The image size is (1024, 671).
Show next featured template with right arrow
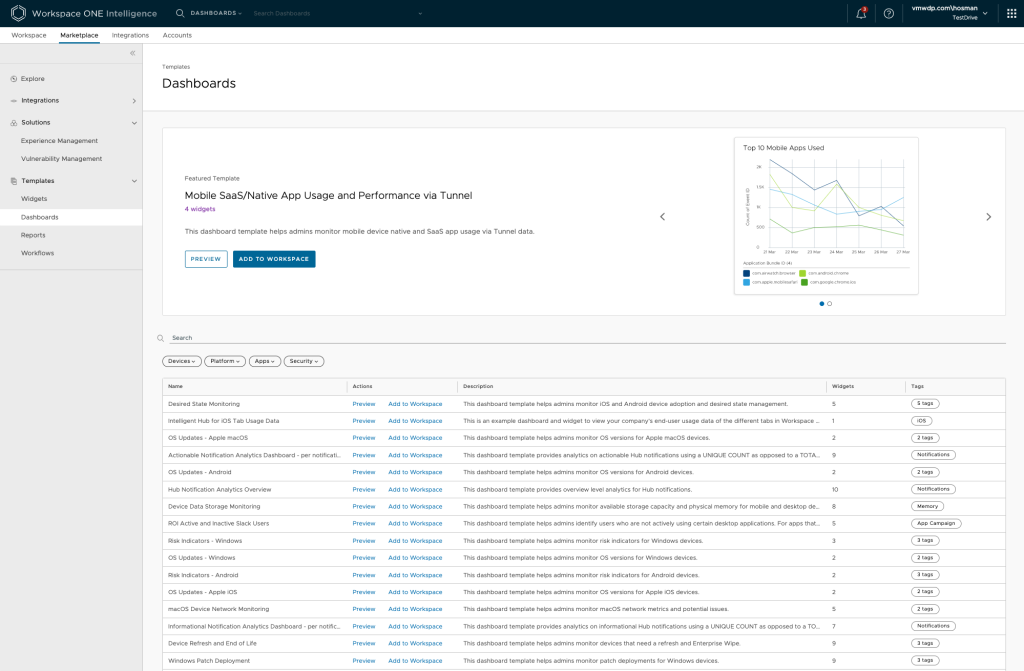[988, 217]
